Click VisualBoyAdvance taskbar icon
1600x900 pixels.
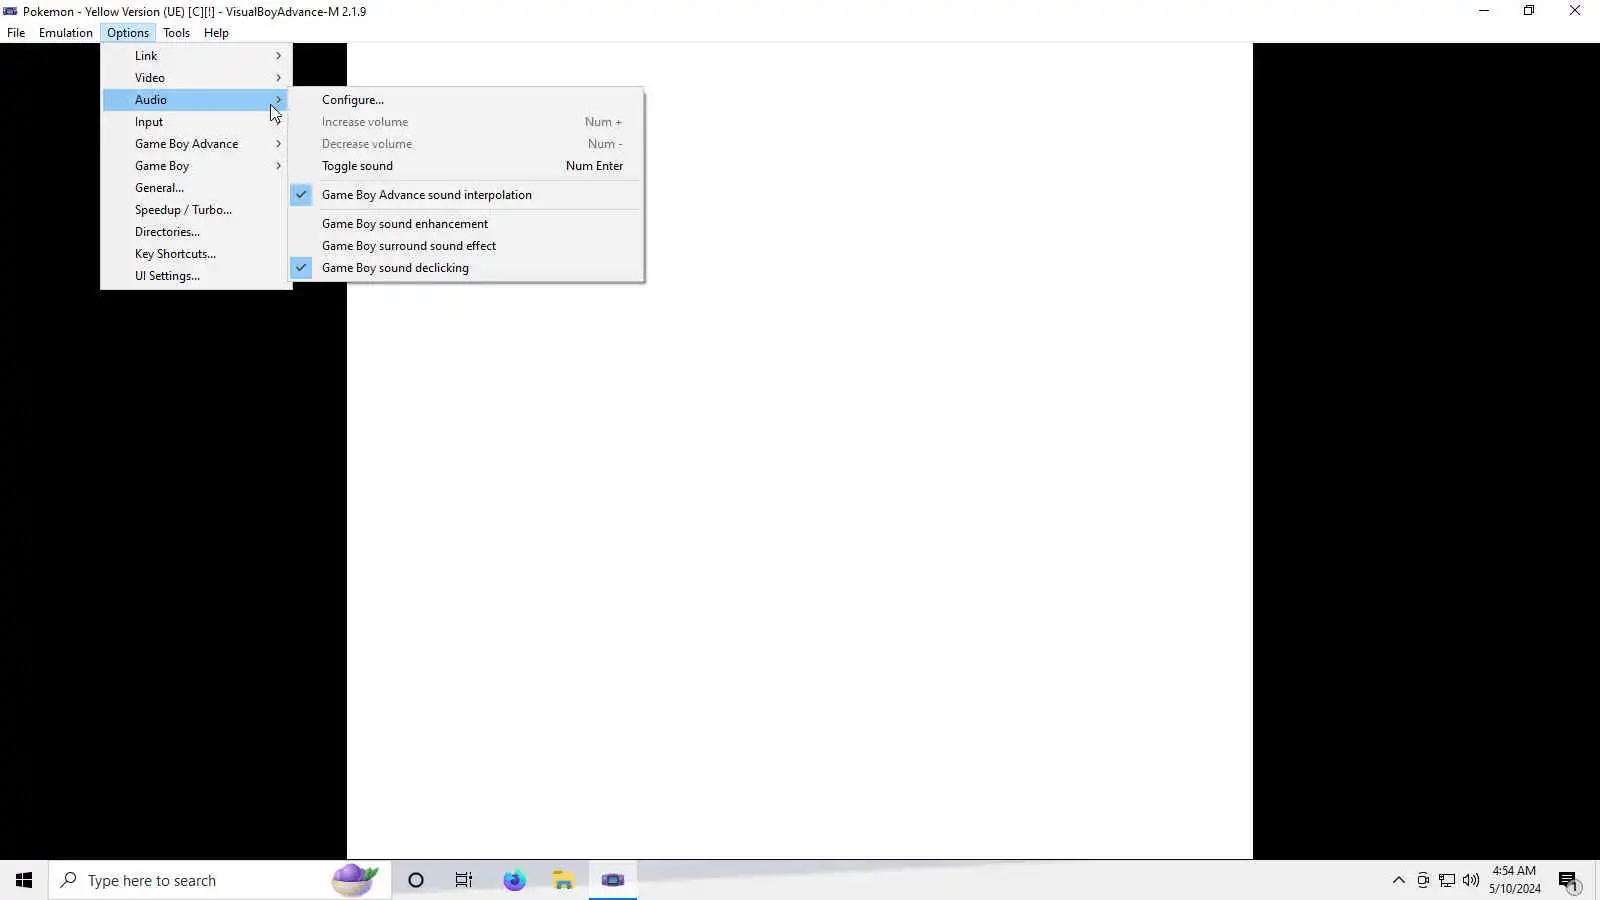coord(613,880)
